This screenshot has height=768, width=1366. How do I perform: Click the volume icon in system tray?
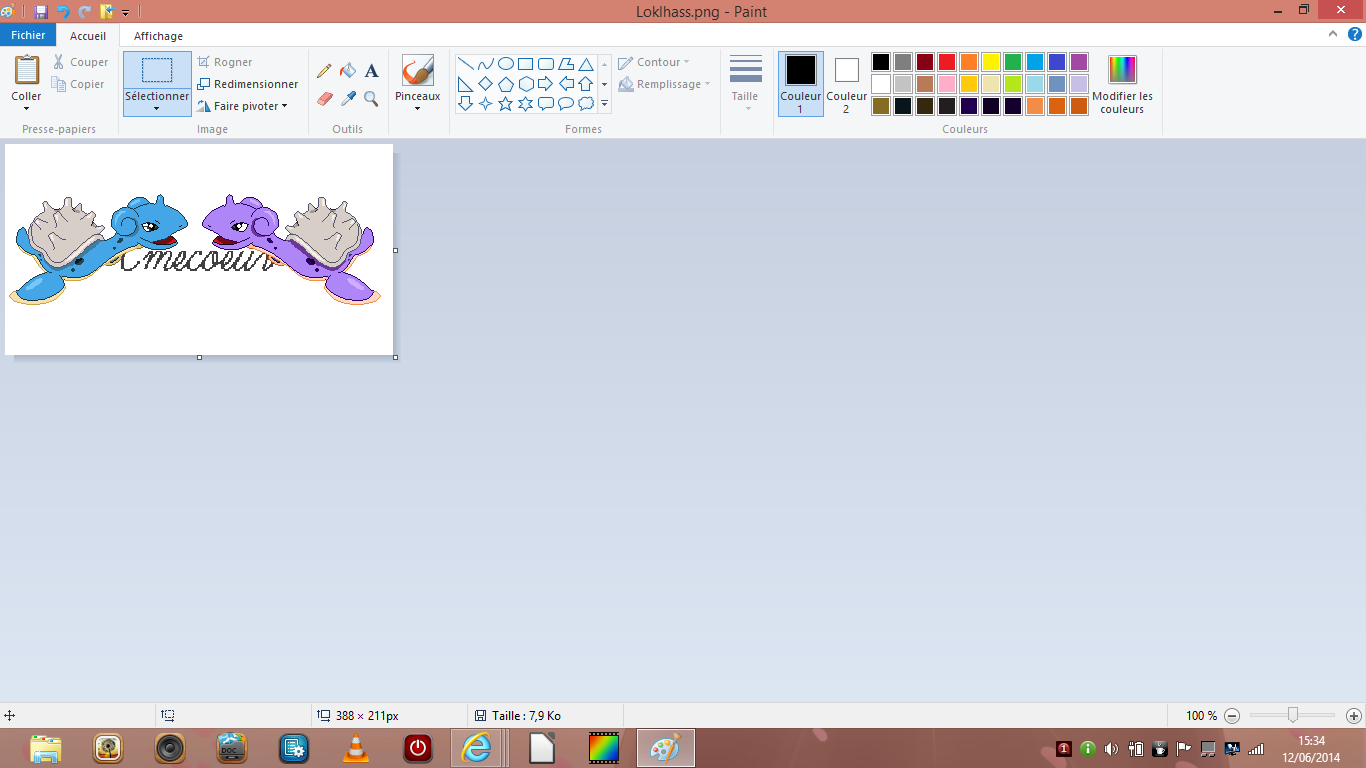click(1111, 748)
